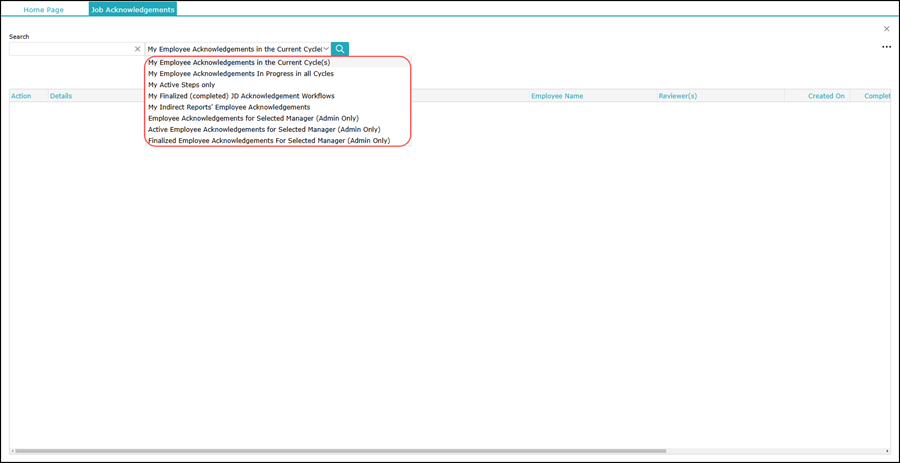The image size is (900, 463).
Task: Switch to the Home Page tab
Action: pos(43,10)
